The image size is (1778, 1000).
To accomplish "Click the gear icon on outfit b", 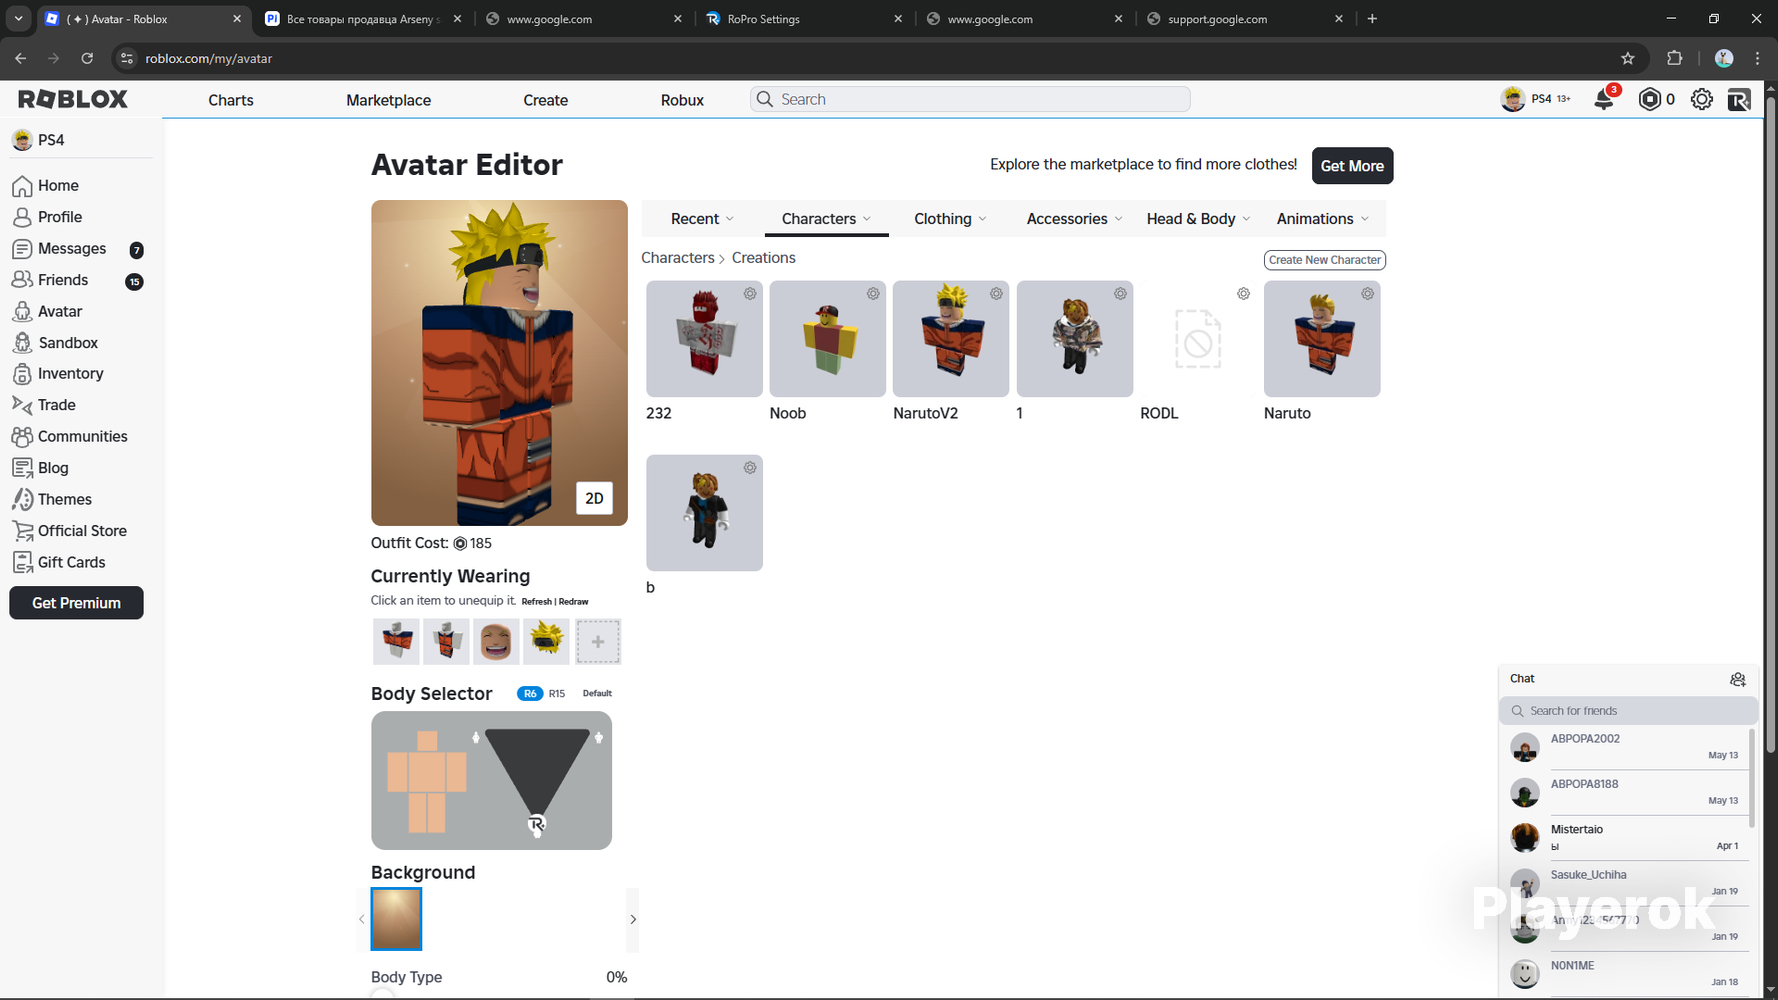I will [750, 467].
